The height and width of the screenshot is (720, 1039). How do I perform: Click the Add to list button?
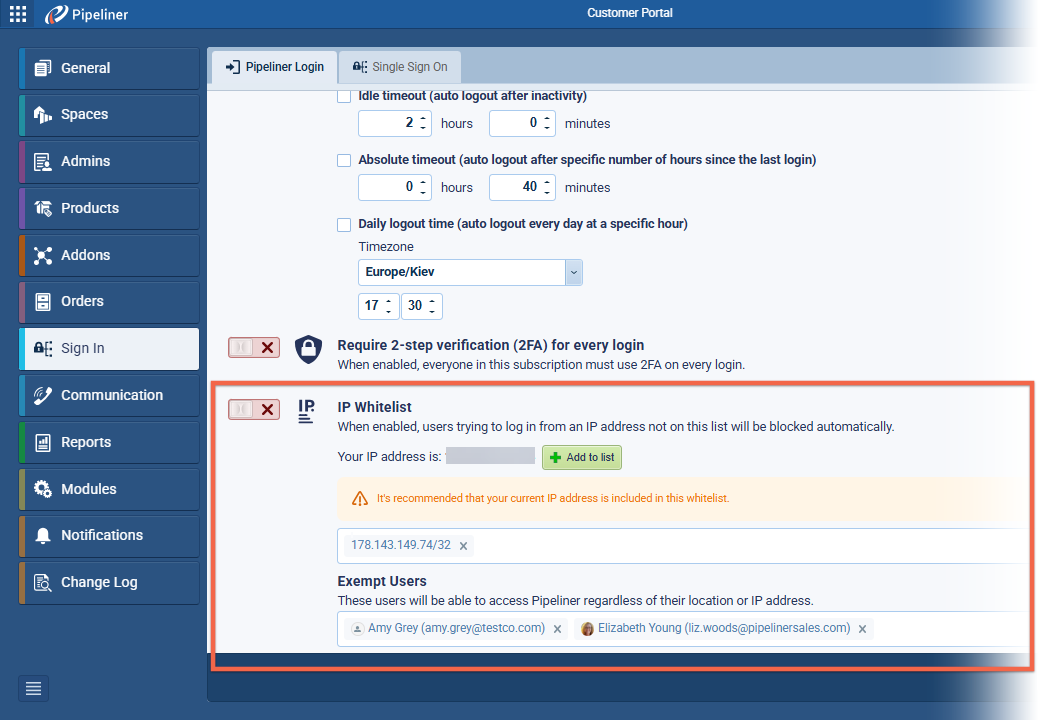click(581, 457)
